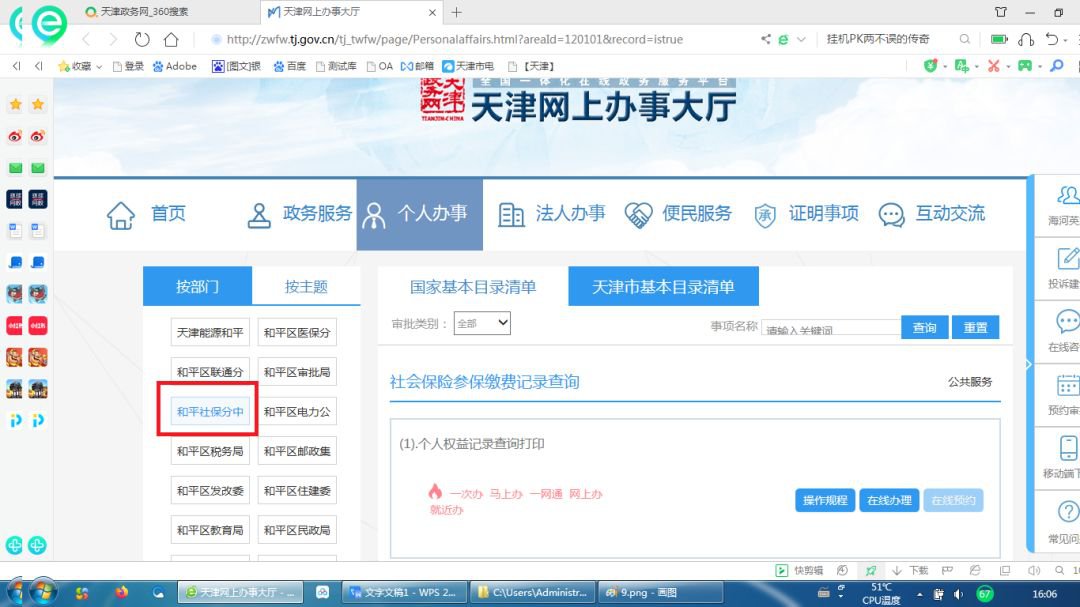Viewport: 1080px width, 607px height.
Task: Open 社会保险参保缴费记录查询 item
Action: [484, 382]
